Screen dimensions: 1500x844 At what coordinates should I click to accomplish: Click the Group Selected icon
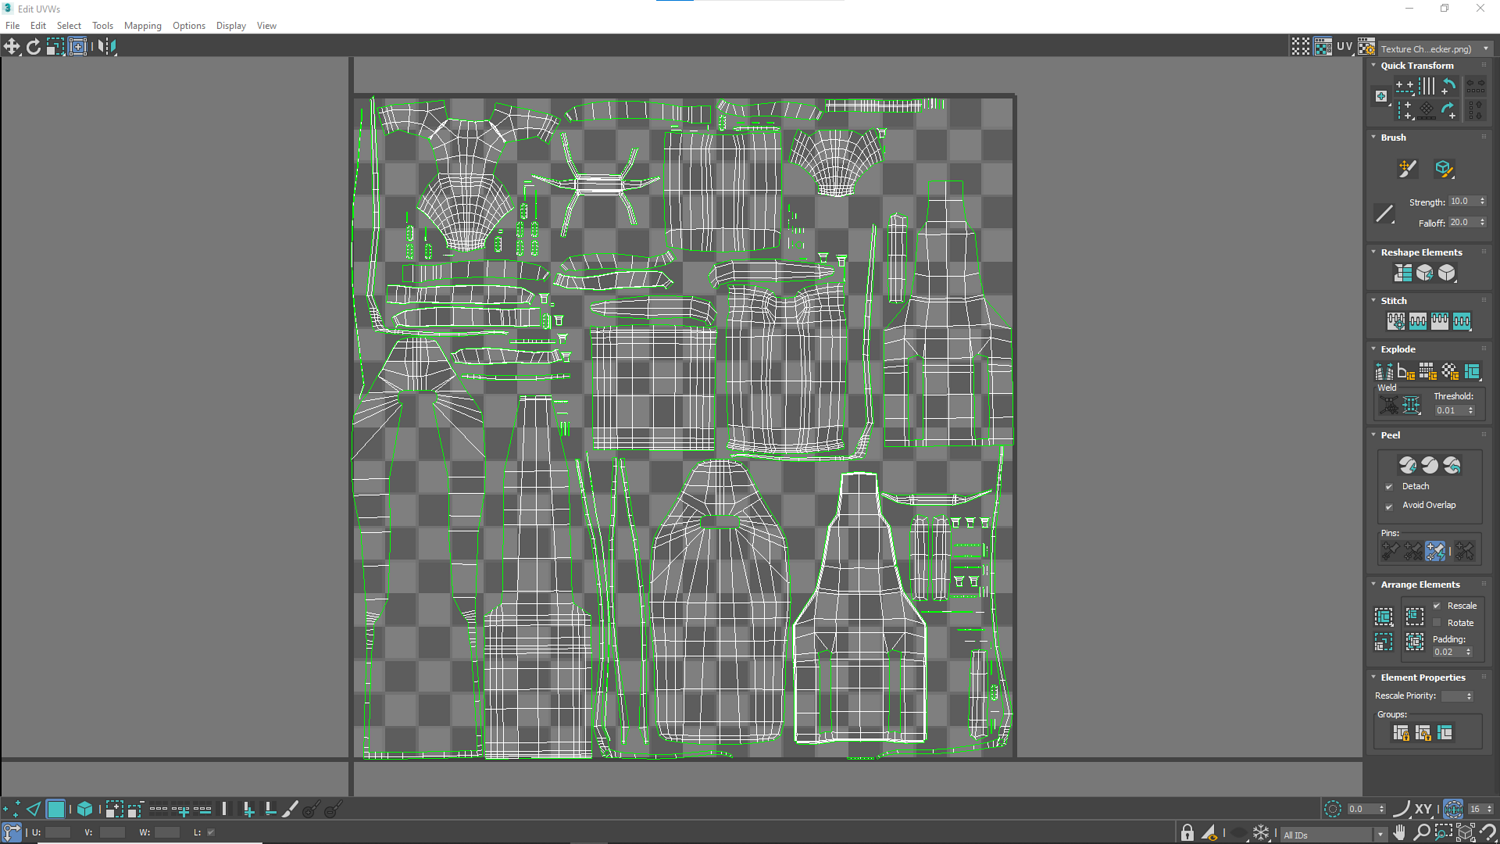click(x=1401, y=733)
